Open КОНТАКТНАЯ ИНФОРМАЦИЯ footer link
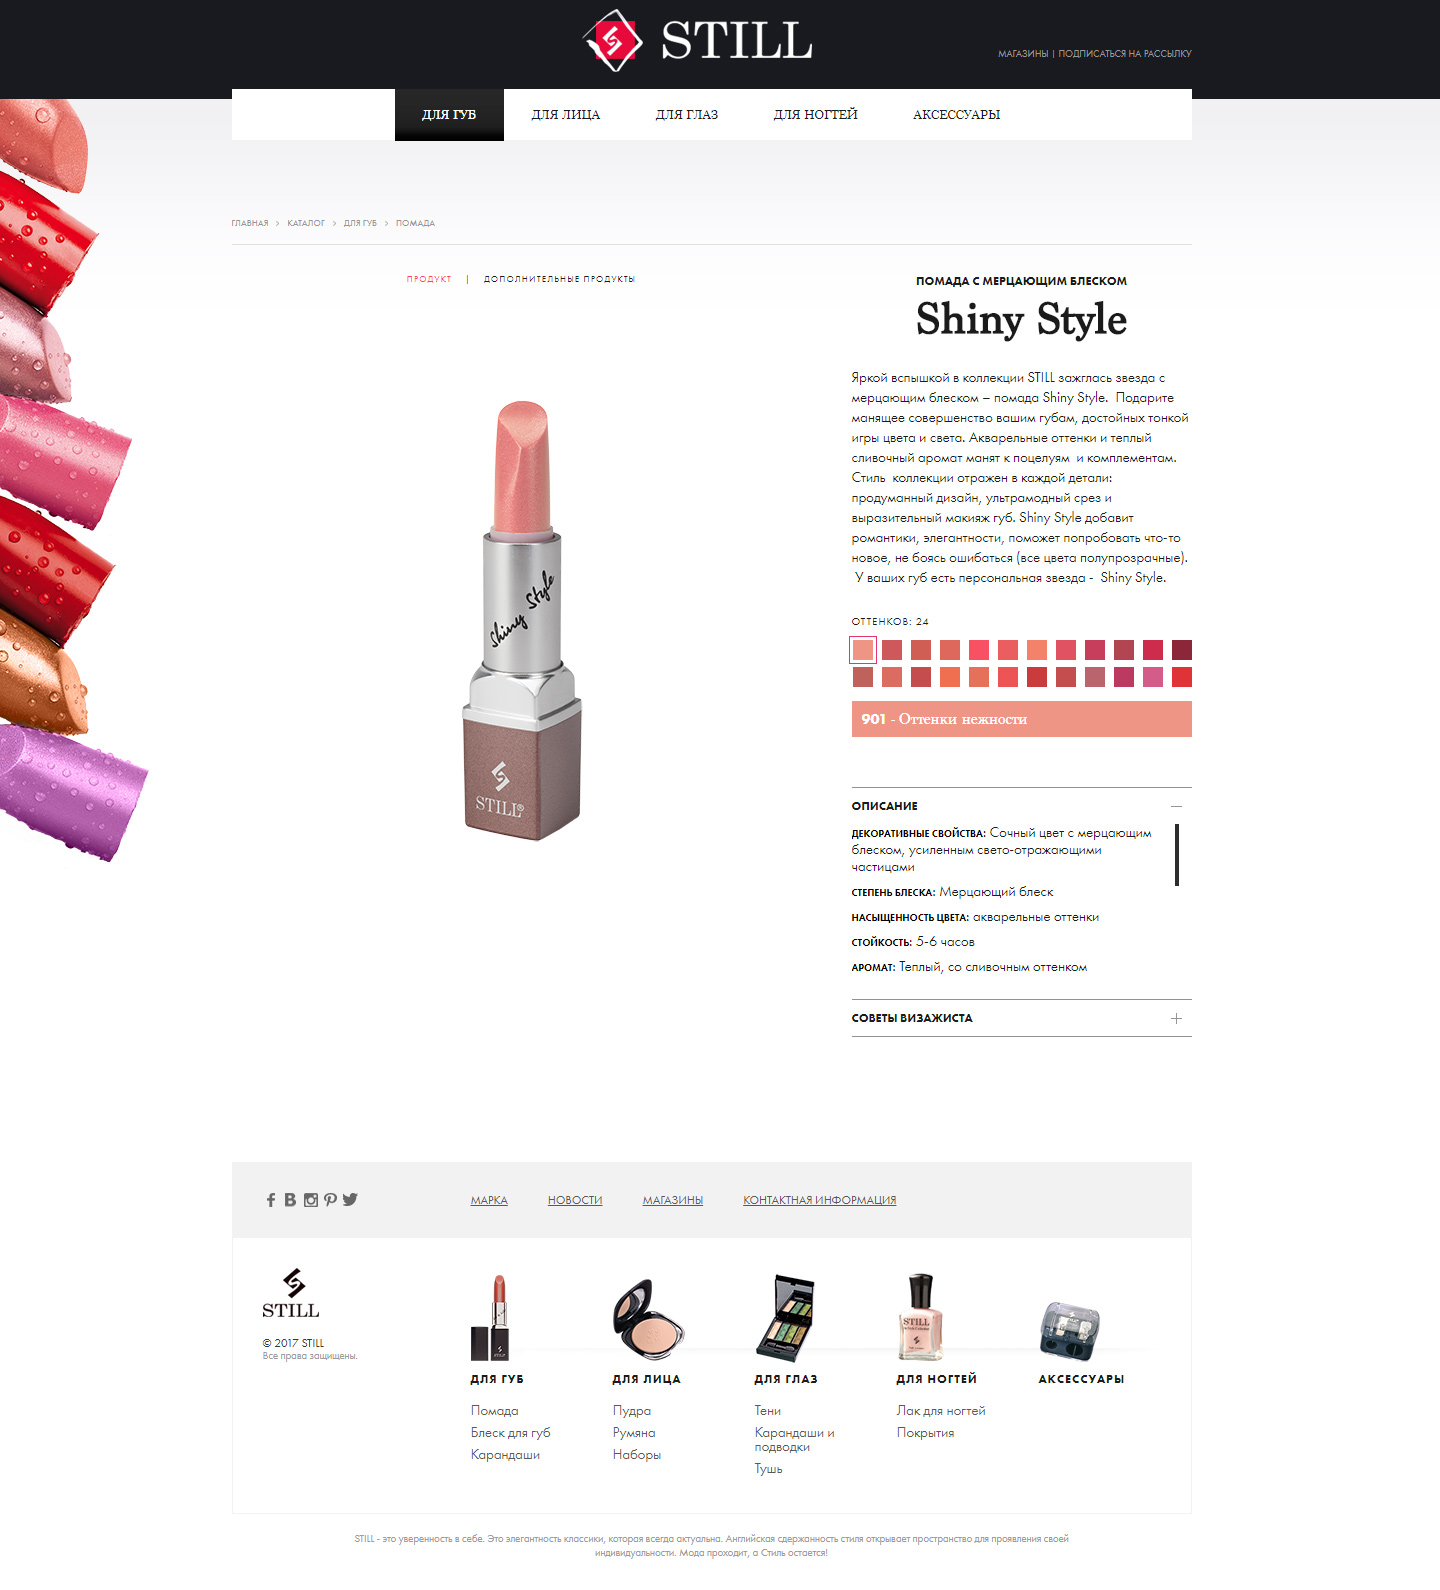 click(819, 1200)
